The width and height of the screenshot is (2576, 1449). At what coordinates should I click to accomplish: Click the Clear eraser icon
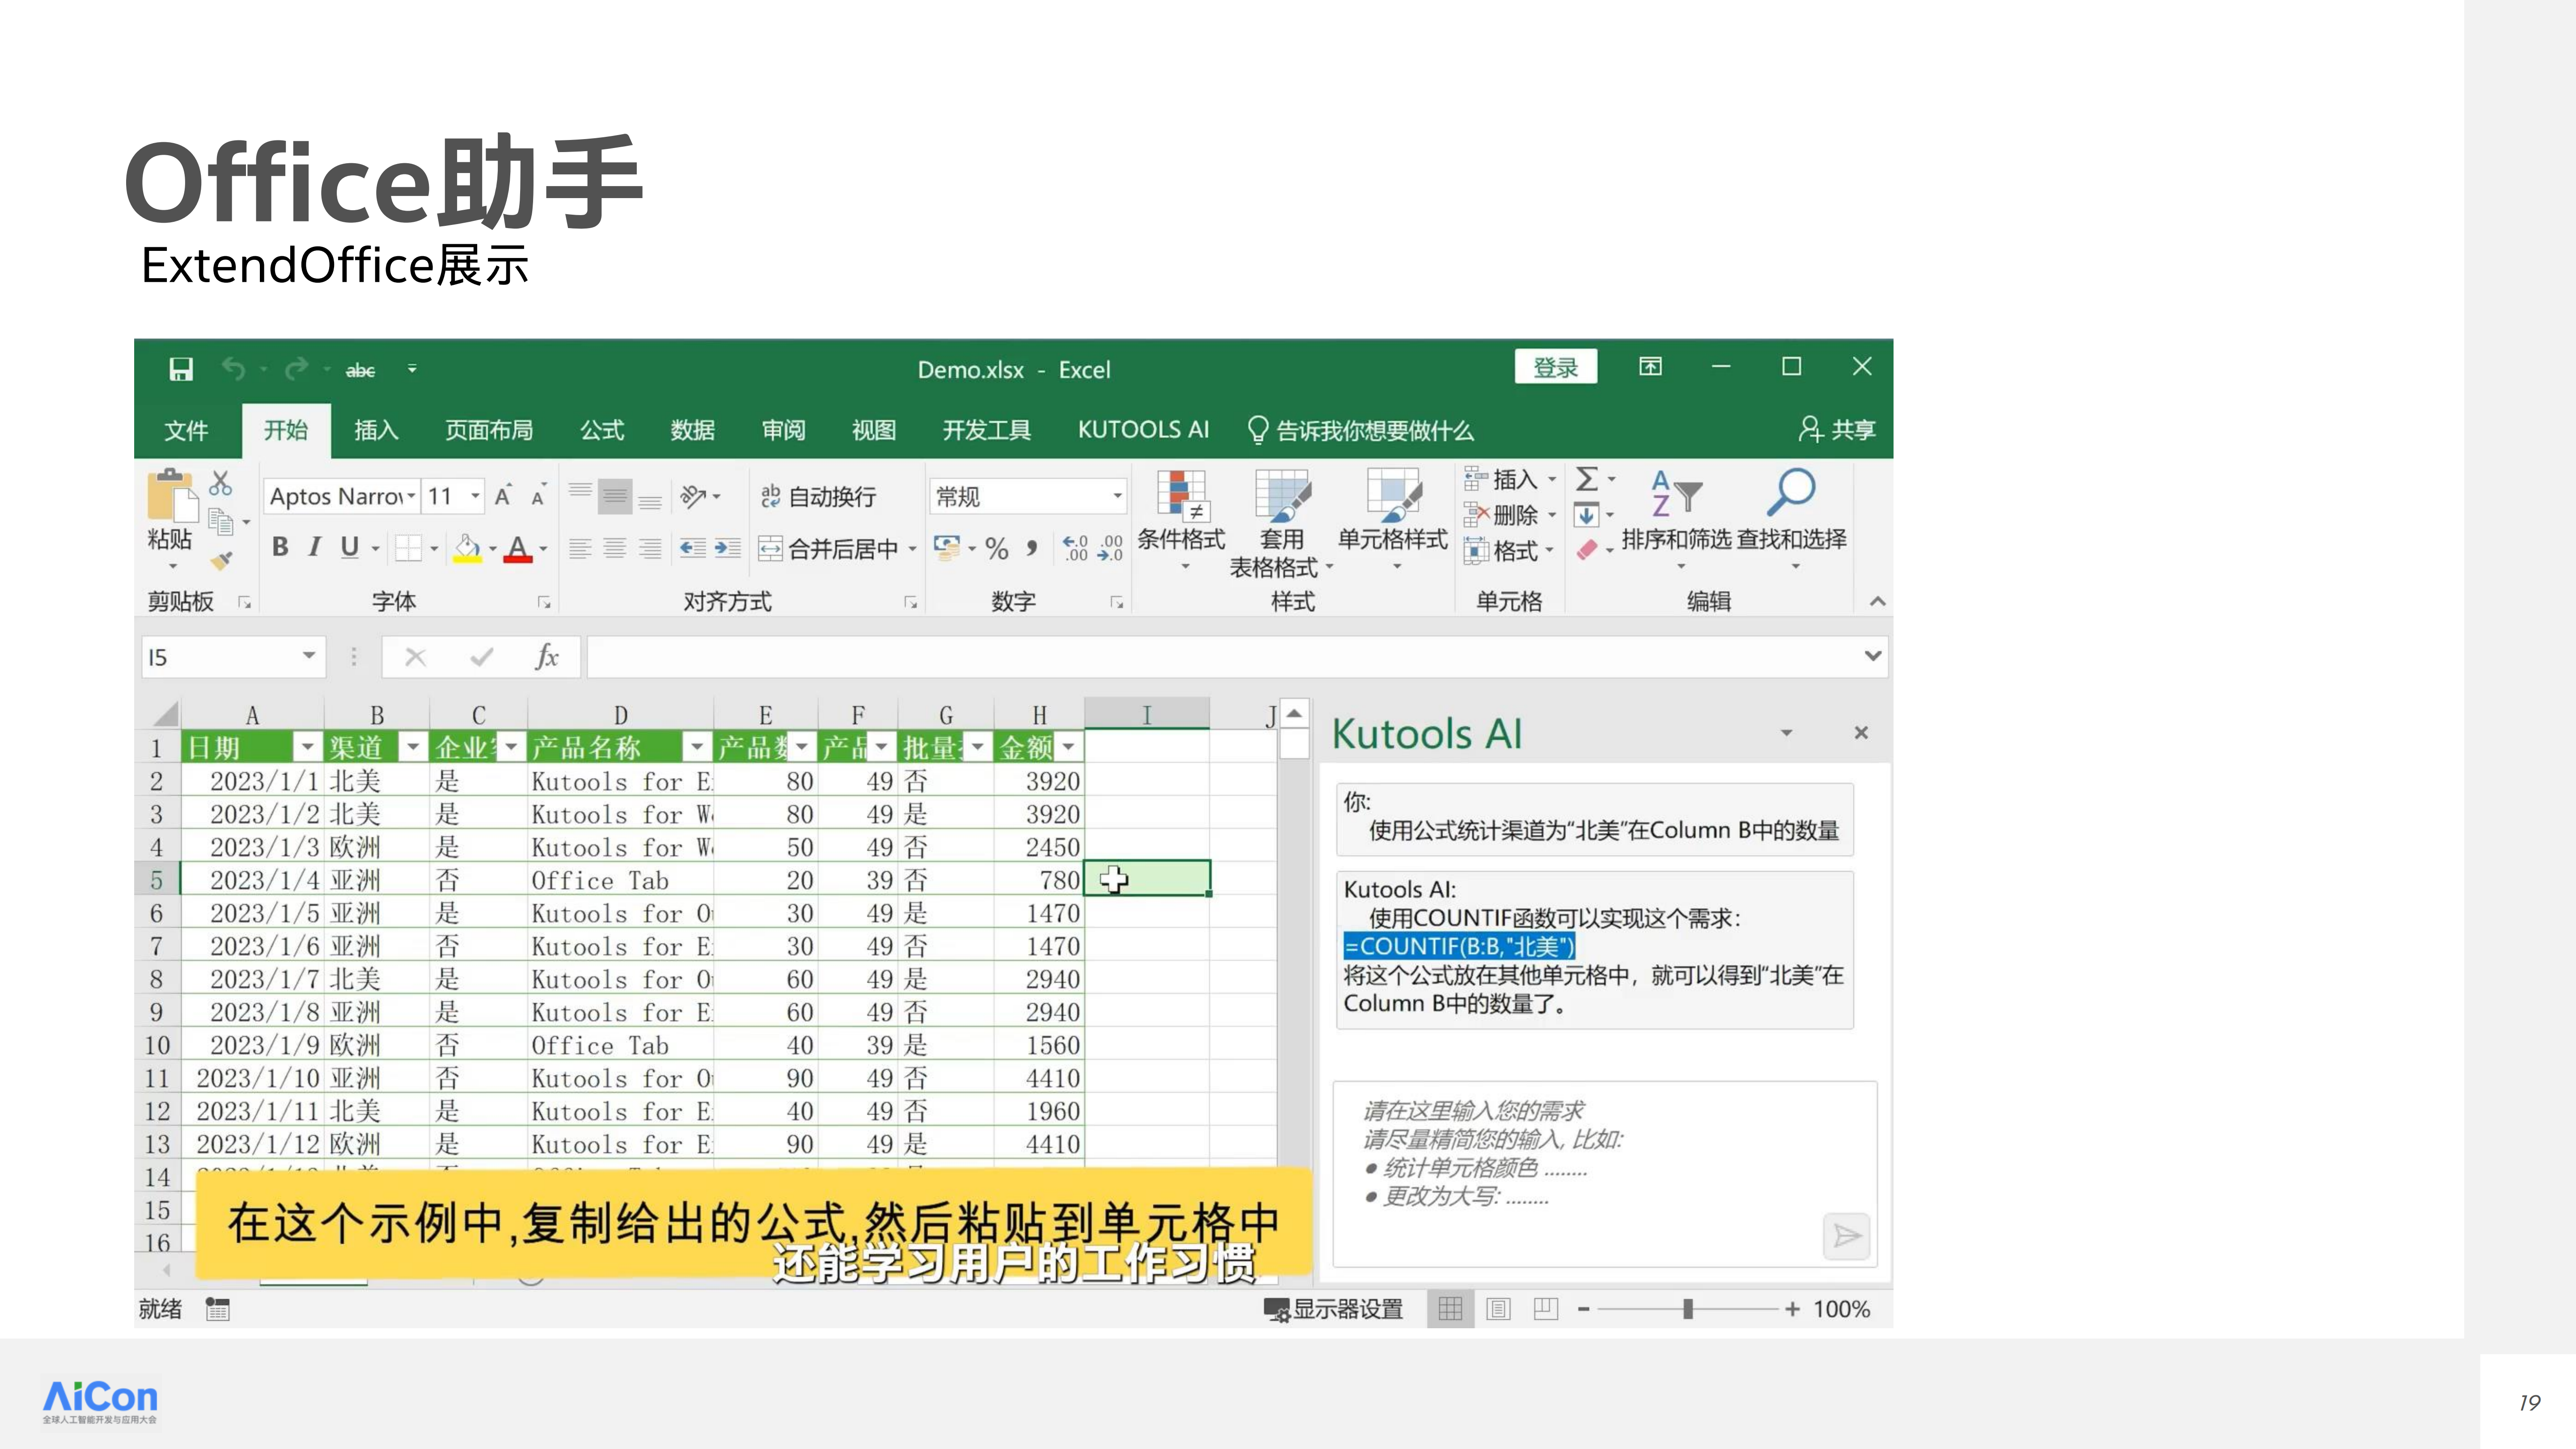pyautogui.click(x=1587, y=550)
